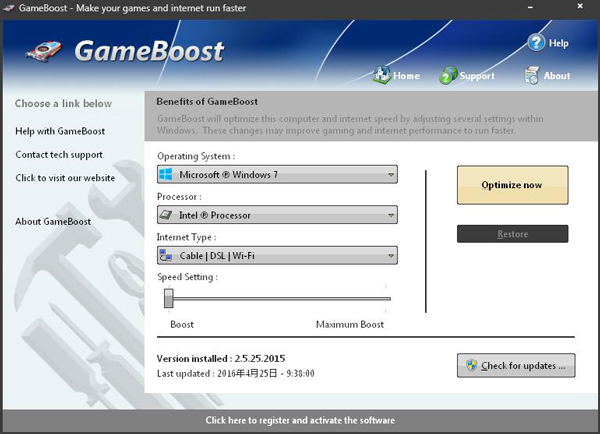This screenshot has height=434, width=600.
Task: Click register and activate the software bar
Action: [300, 420]
